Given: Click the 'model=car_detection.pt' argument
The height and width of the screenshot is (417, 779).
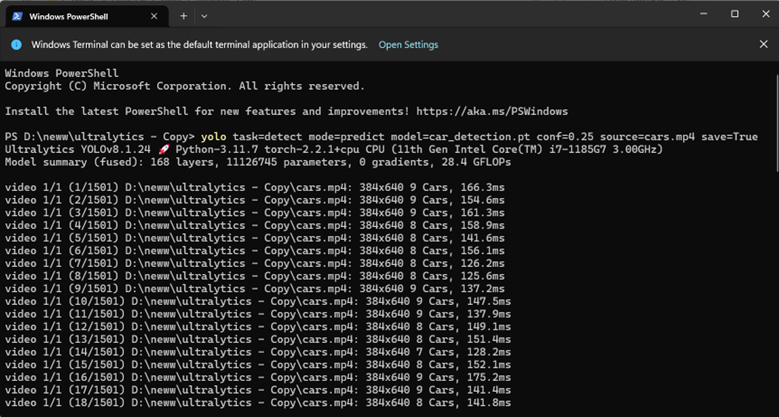Looking at the screenshot, I should (461, 137).
